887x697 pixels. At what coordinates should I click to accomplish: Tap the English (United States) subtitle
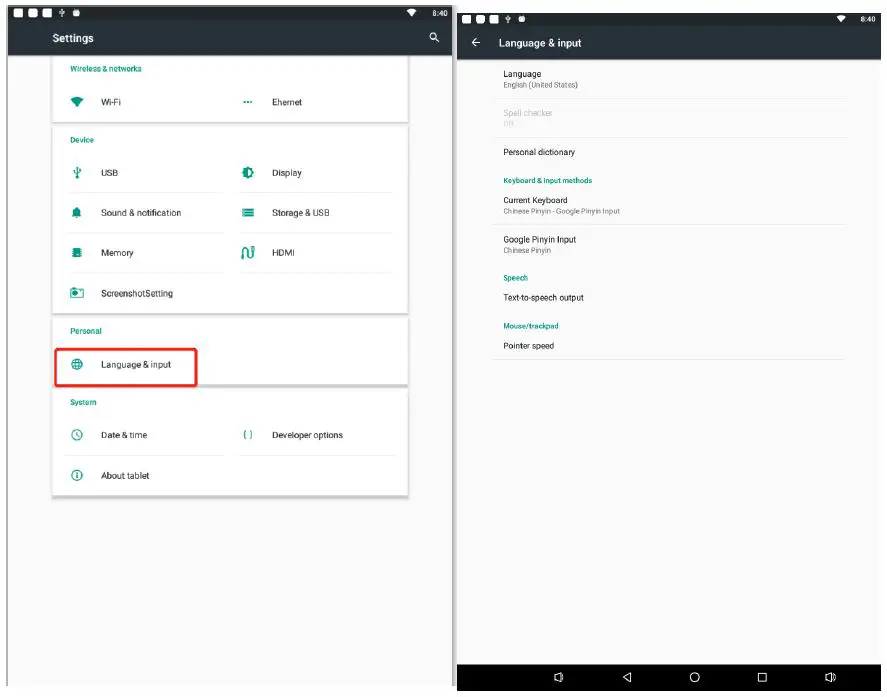tap(540, 85)
